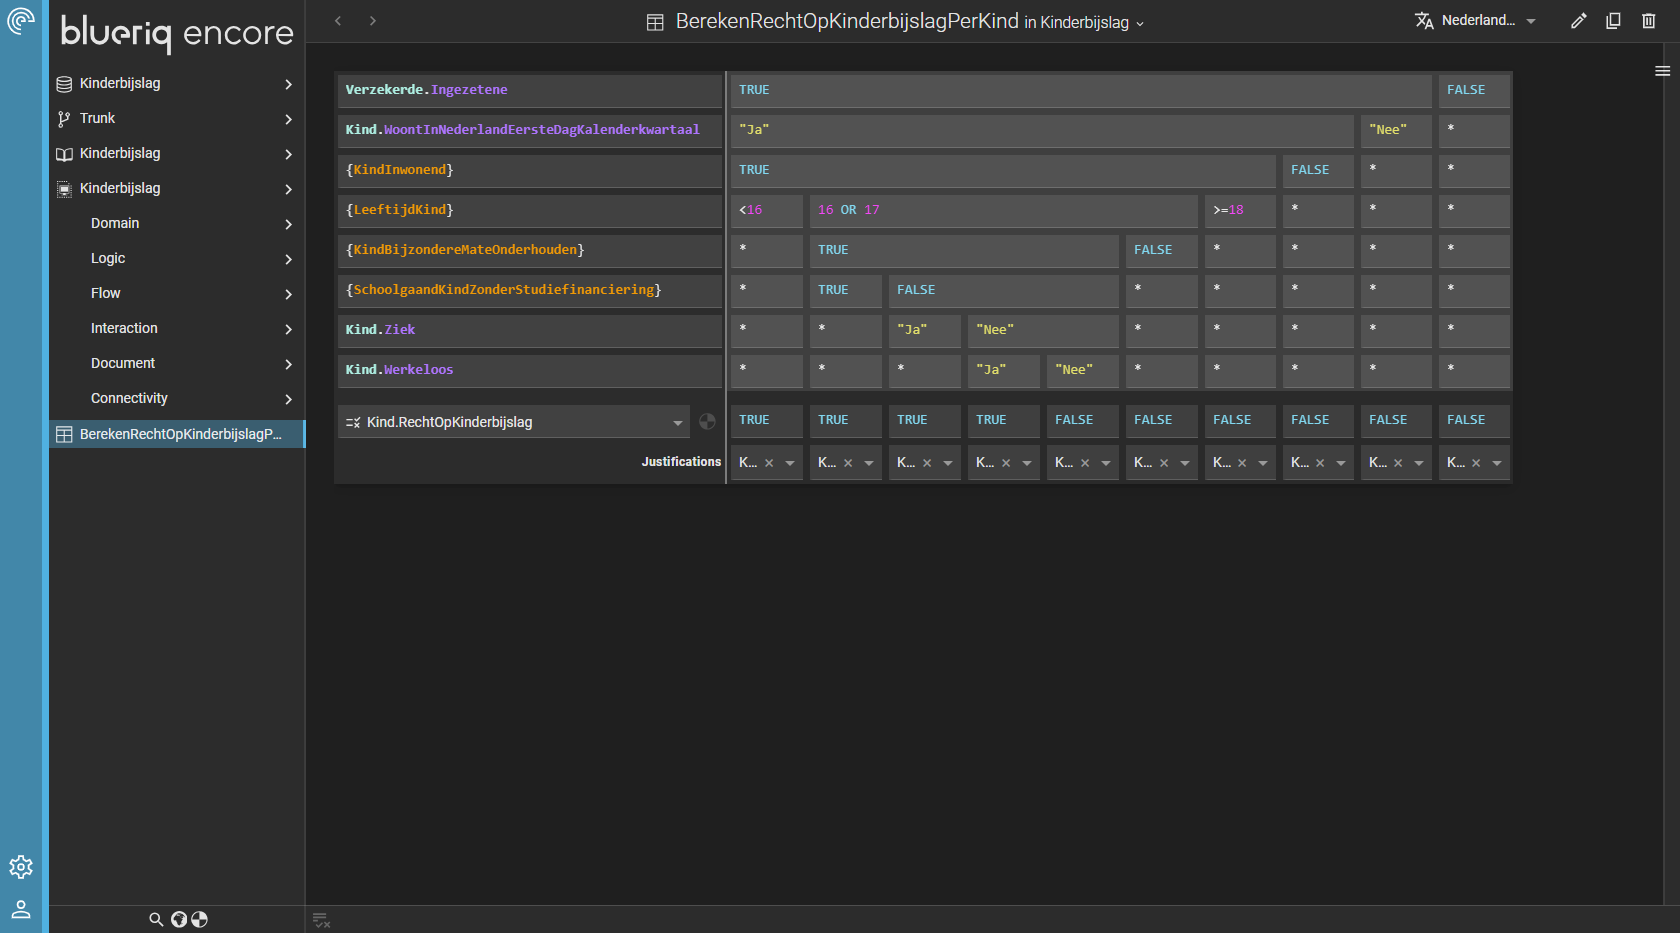
Task: Click the branch icon beside Trunk
Action: (x=64, y=119)
